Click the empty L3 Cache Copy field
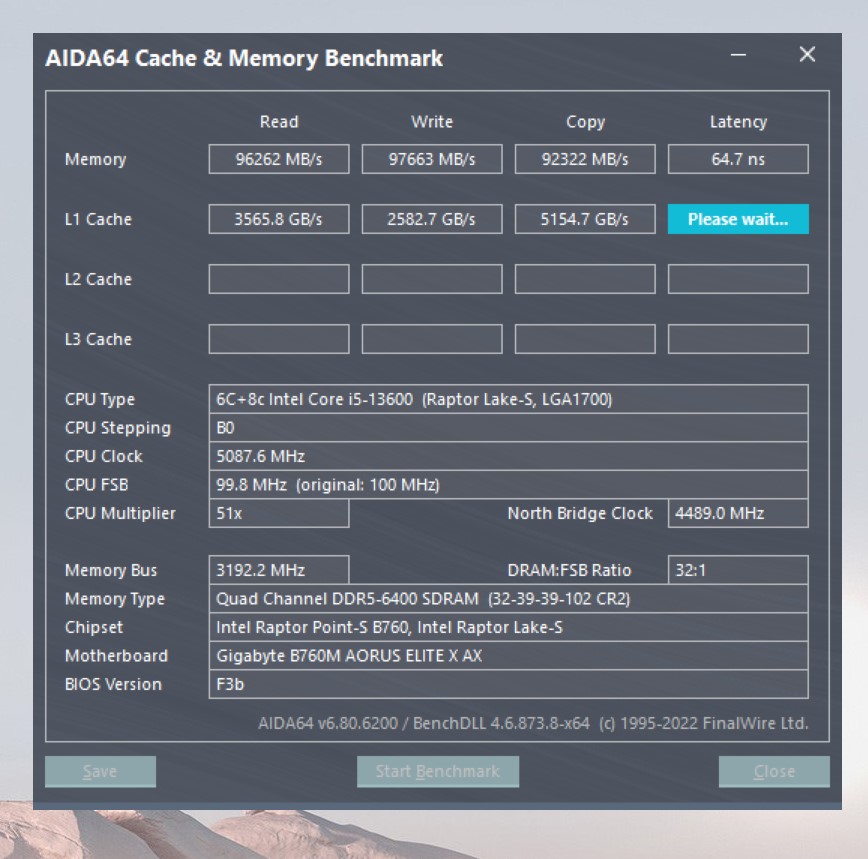The image size is (868, 859). 585,339
